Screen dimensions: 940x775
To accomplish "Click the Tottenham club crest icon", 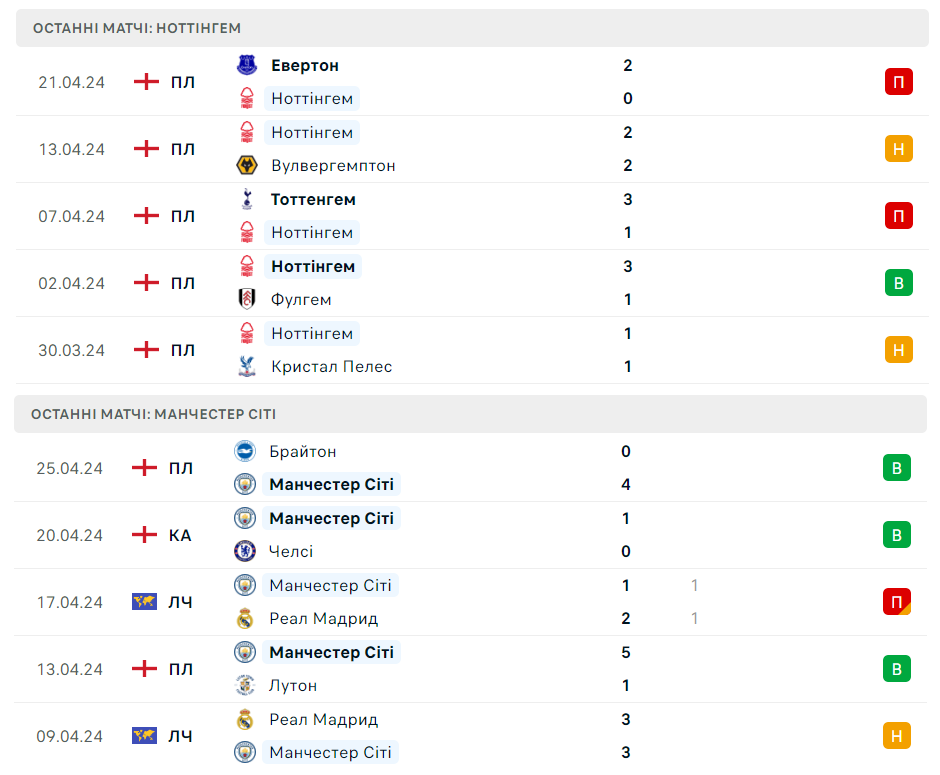I will pos(246,199).
